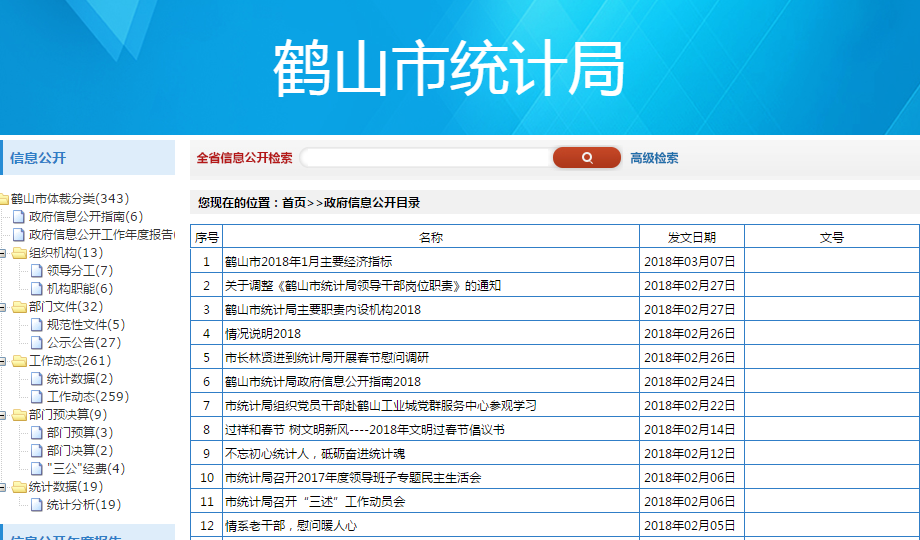The width and height of the screenshot is (920, 540).
Task: Click folder icon beside 工作动态(261)
Action: click(20, 361)
